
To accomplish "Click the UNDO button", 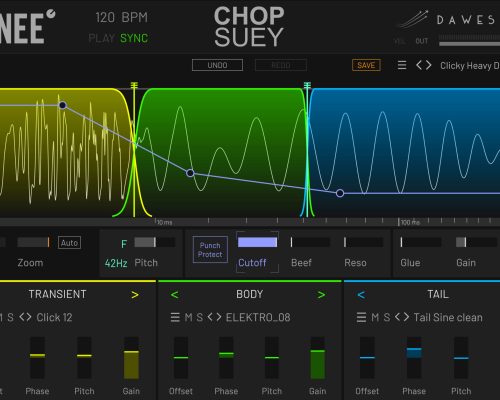I will [x=217, y=65].
